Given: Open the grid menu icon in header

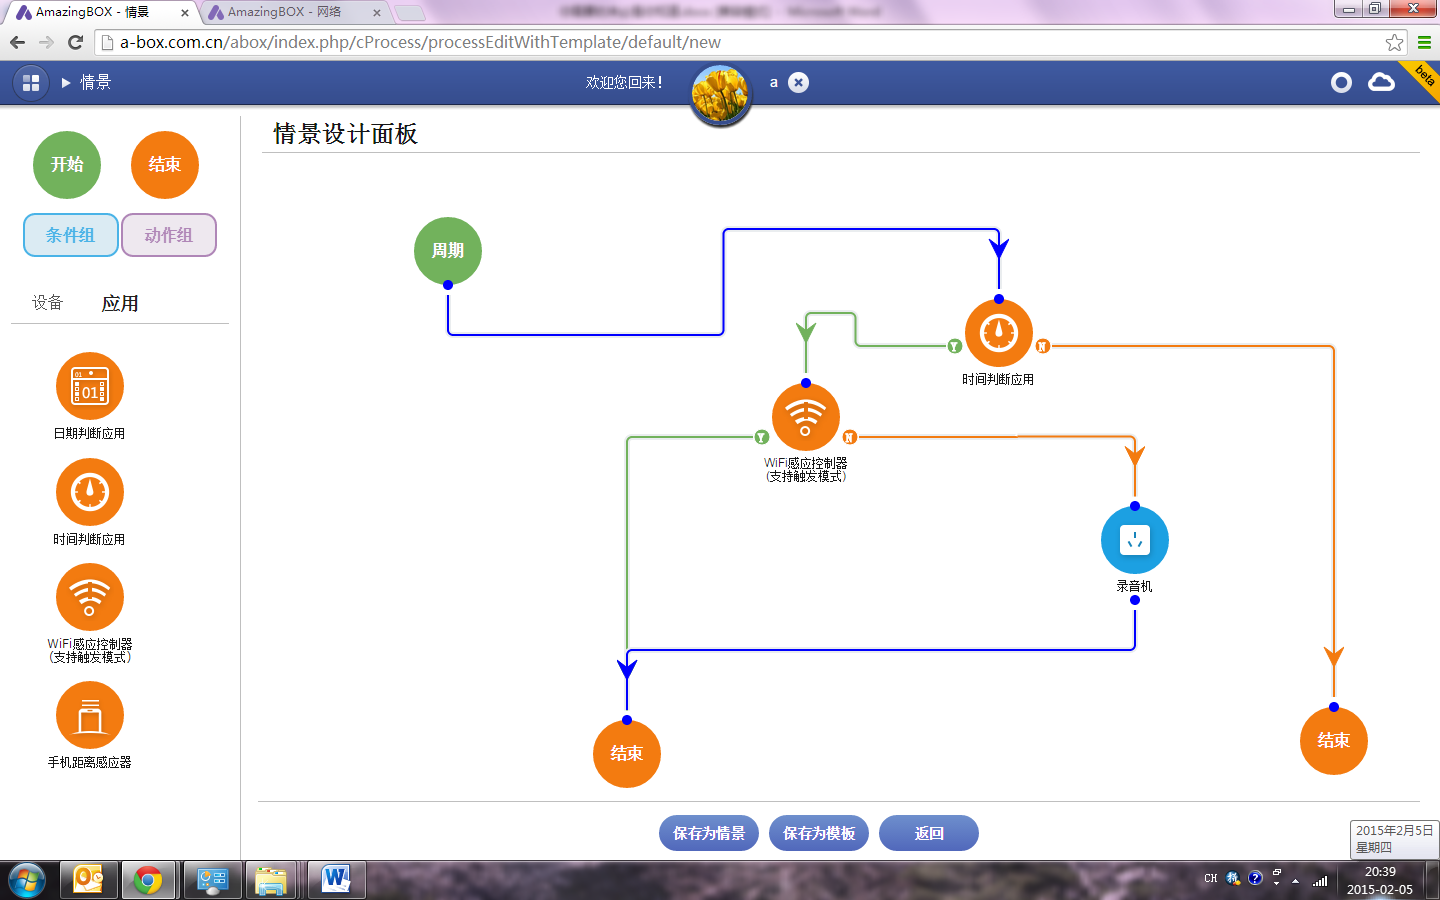Looking at the screenshot, I should [x=31, y=83].
